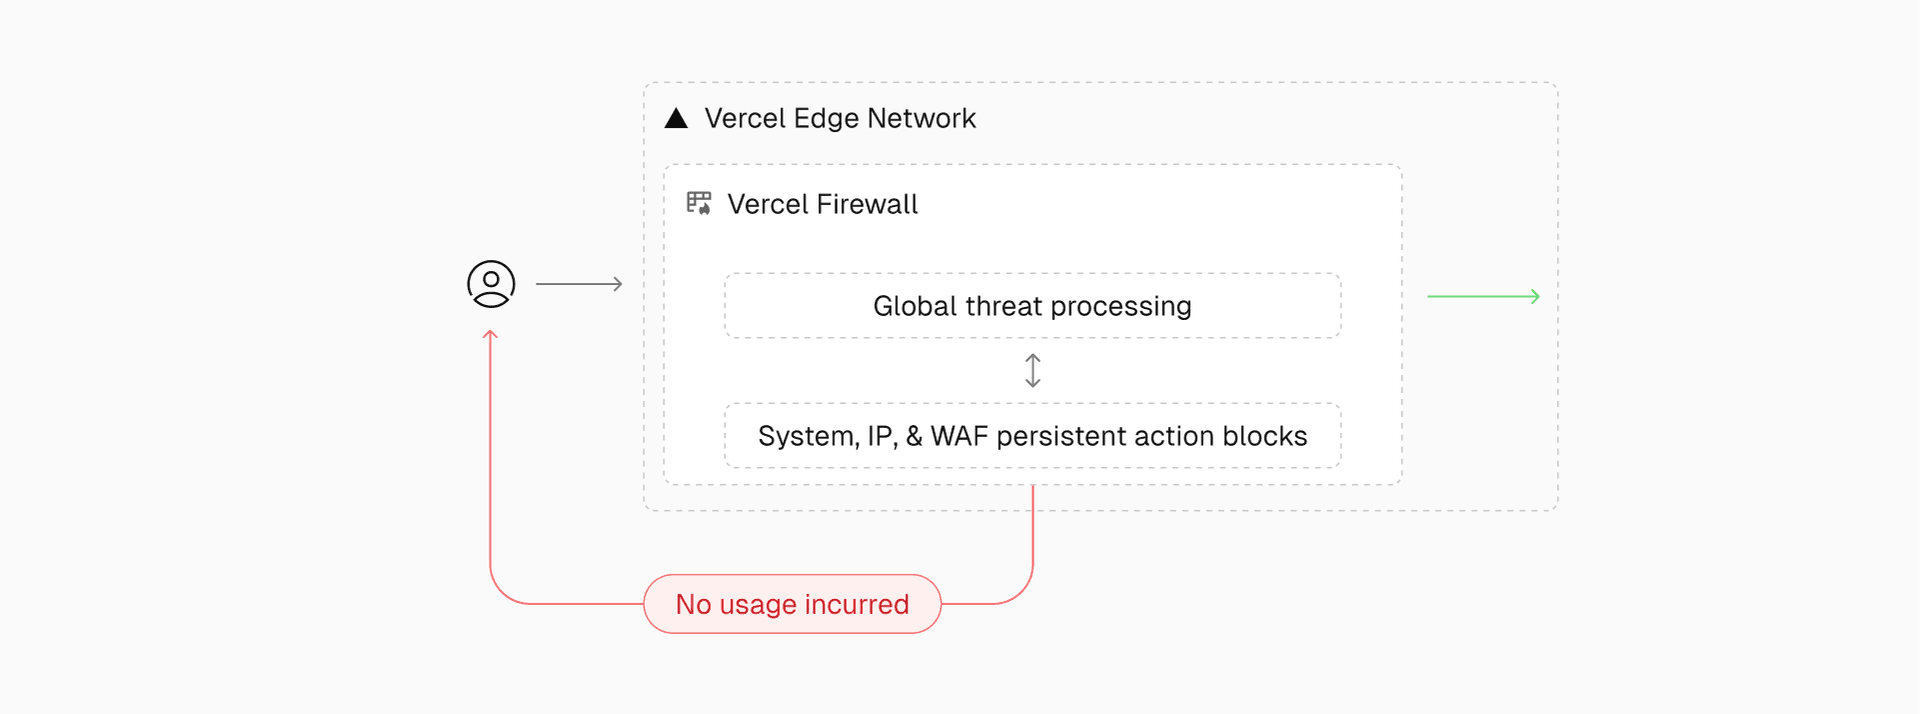Select System, IP, & WAF action blocks box
Screen dimensions: 1920x714
pyautogui.click(x=1032, y=436)
